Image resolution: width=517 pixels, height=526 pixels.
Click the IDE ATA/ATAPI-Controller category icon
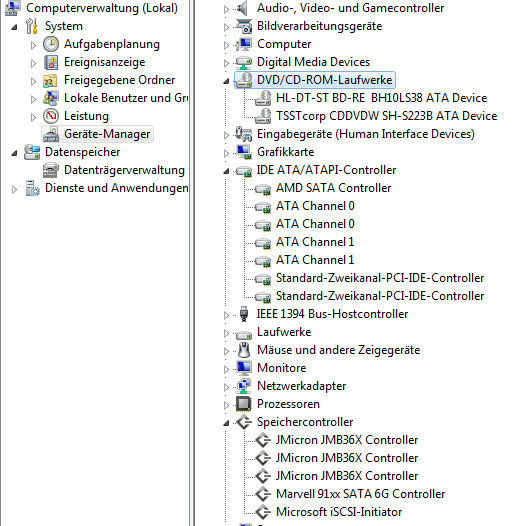click(244, 171)
